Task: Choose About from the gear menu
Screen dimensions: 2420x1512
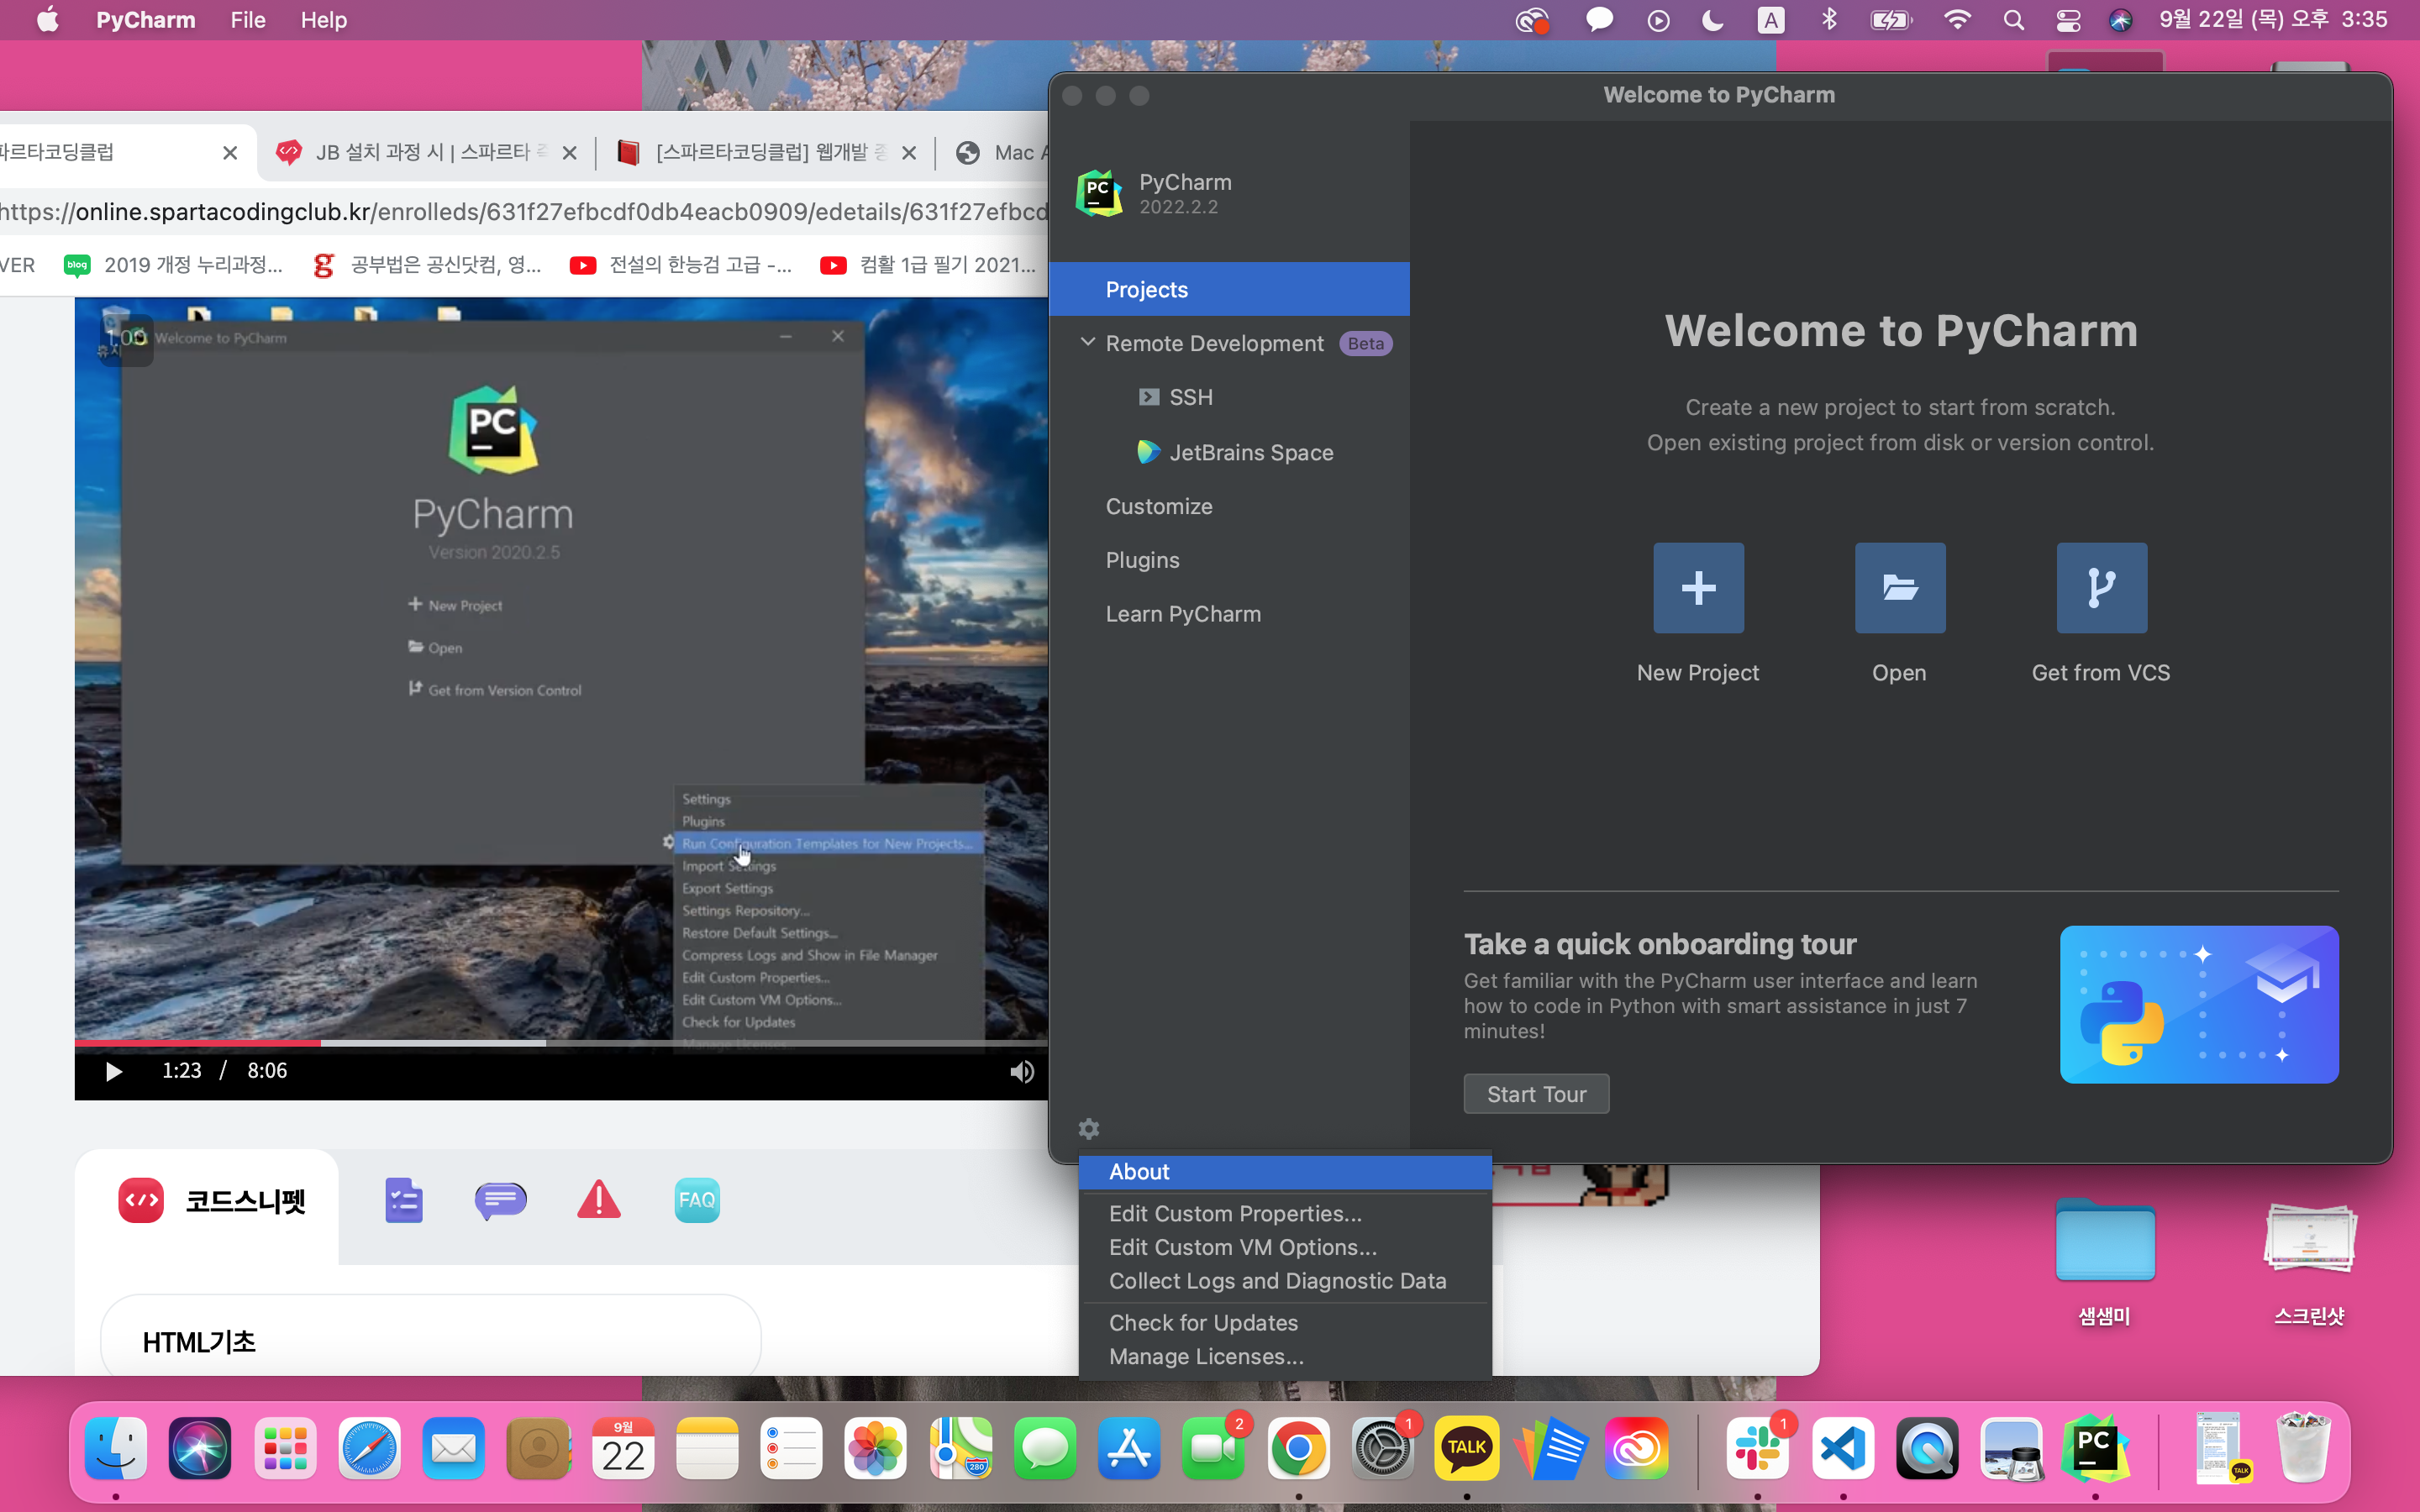Action: coord(1286,1172)
